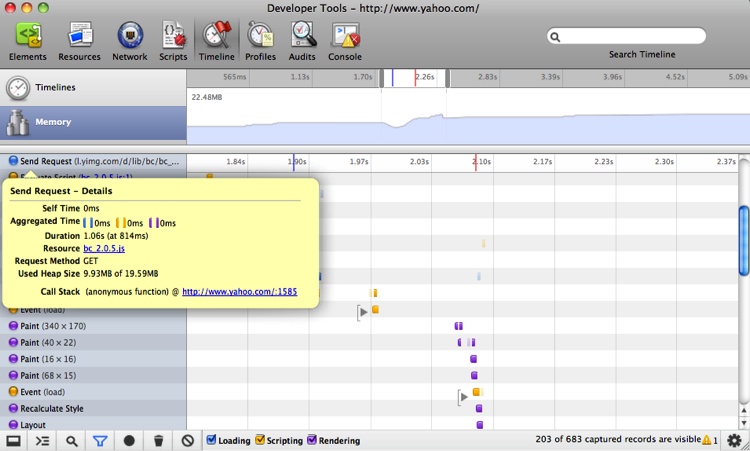The image size is (750, 451).
Task: Dock the developer tools window
Action: [13, 440]
